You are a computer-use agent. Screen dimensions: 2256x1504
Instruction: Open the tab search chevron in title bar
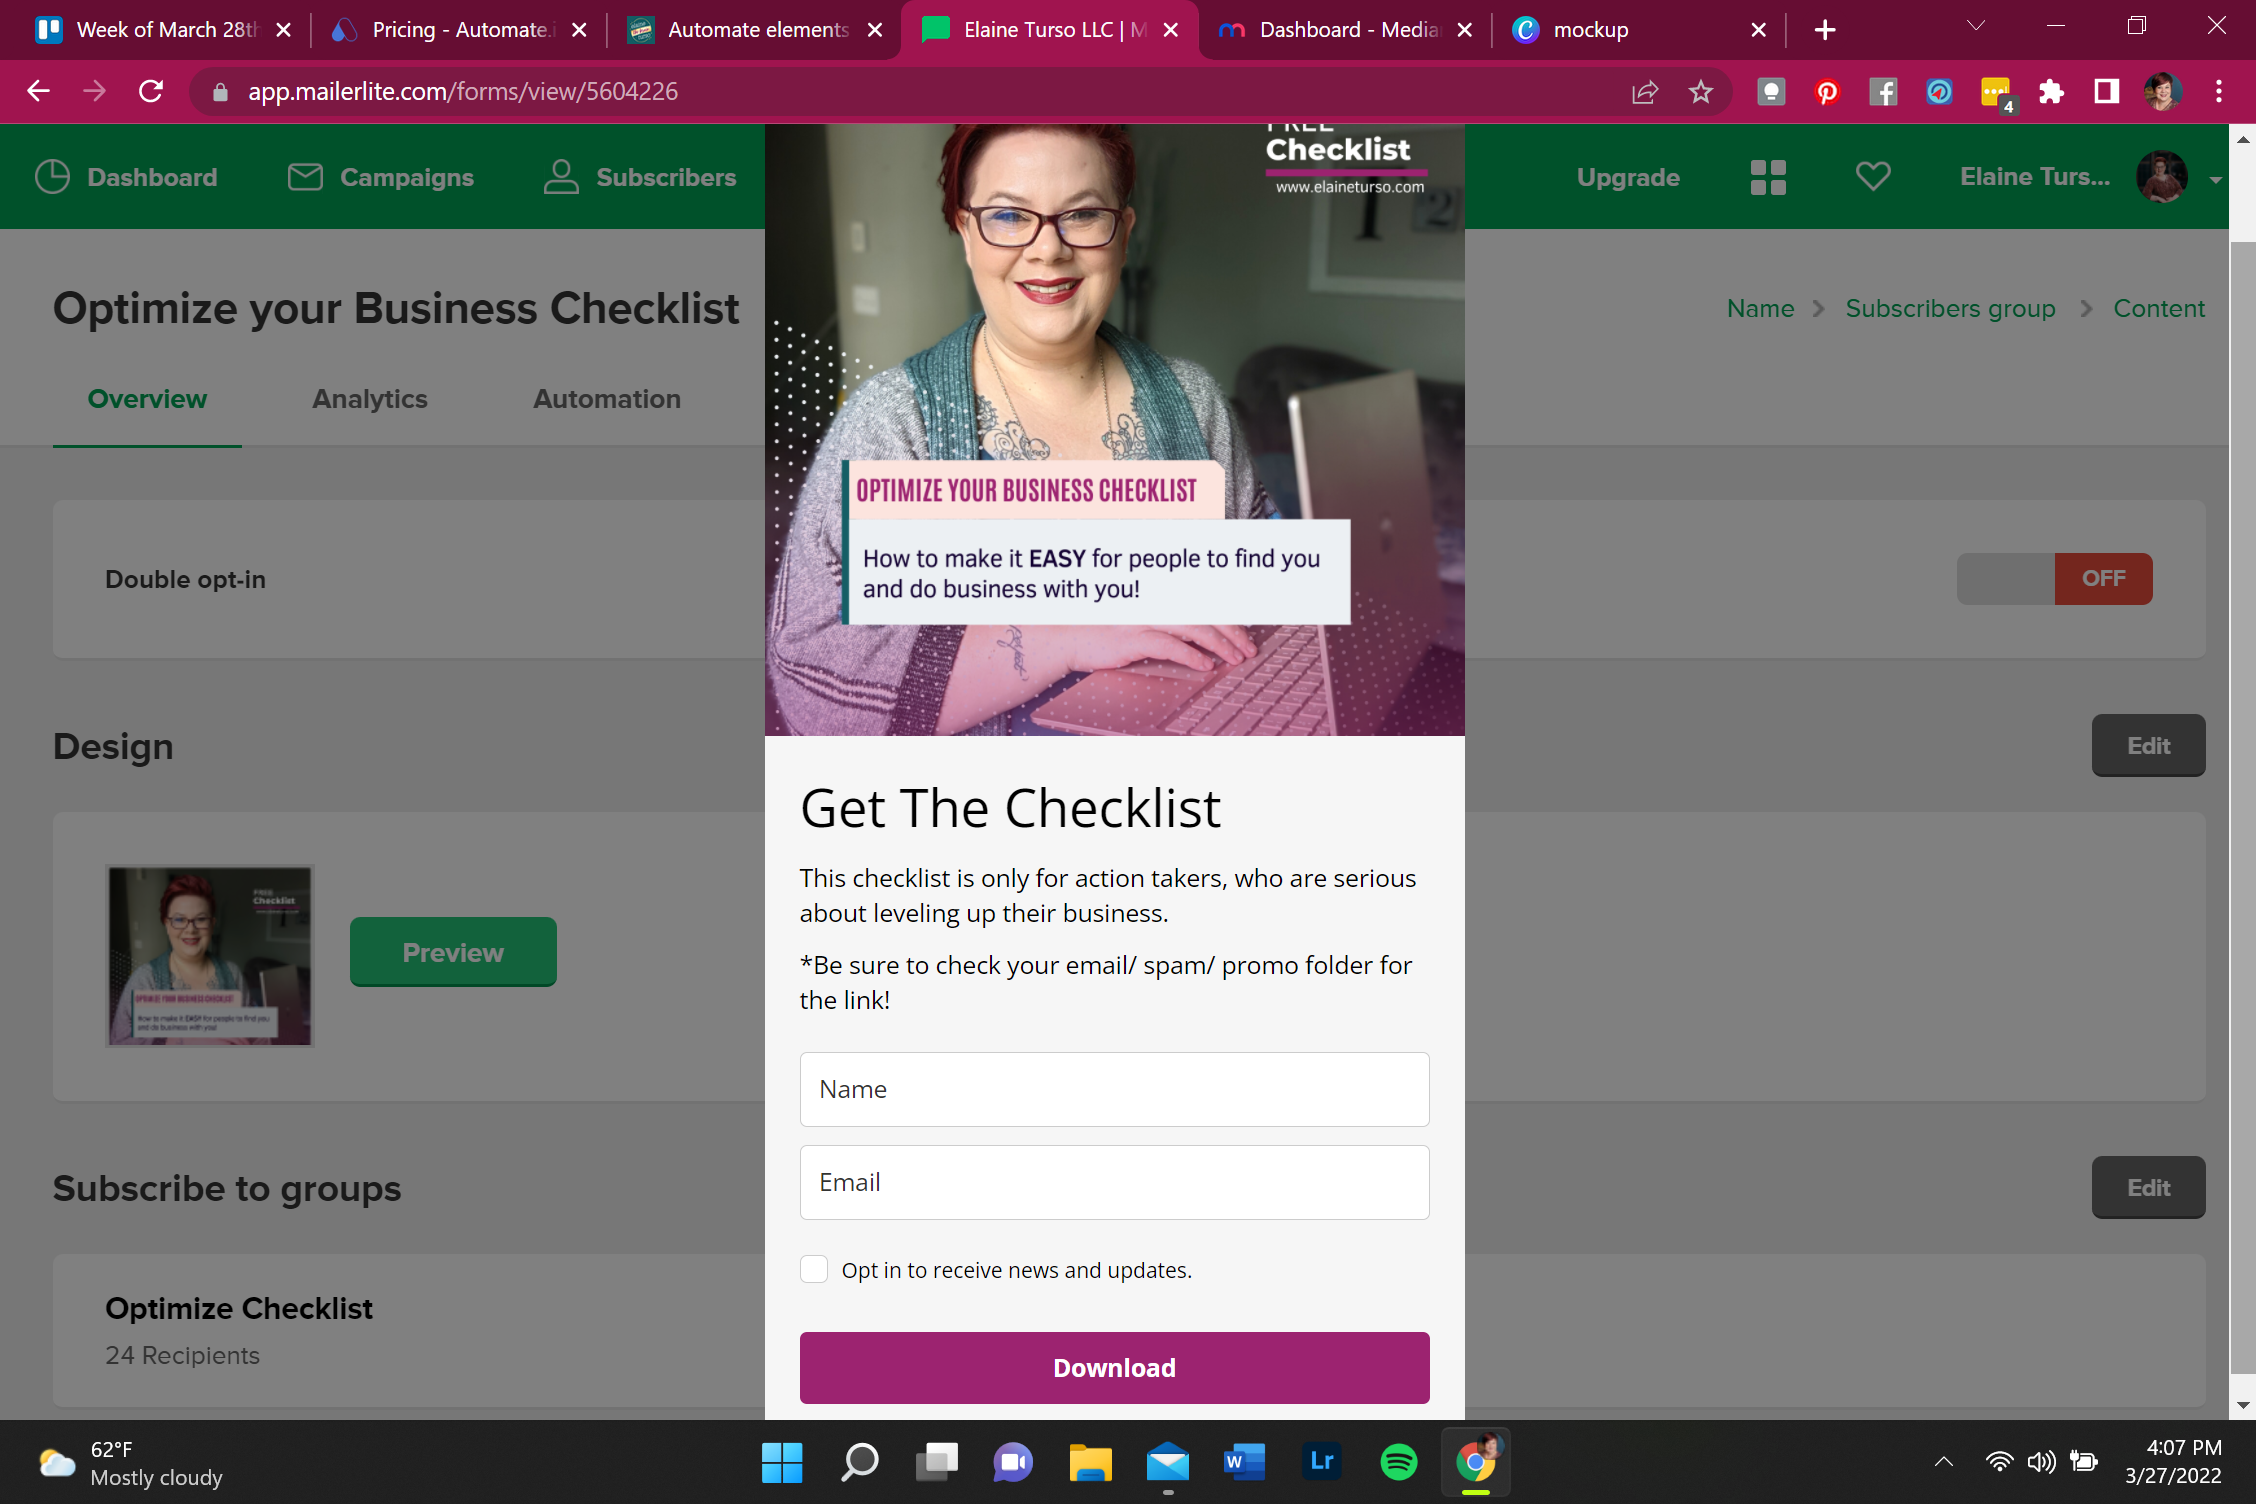point(1976,27)
